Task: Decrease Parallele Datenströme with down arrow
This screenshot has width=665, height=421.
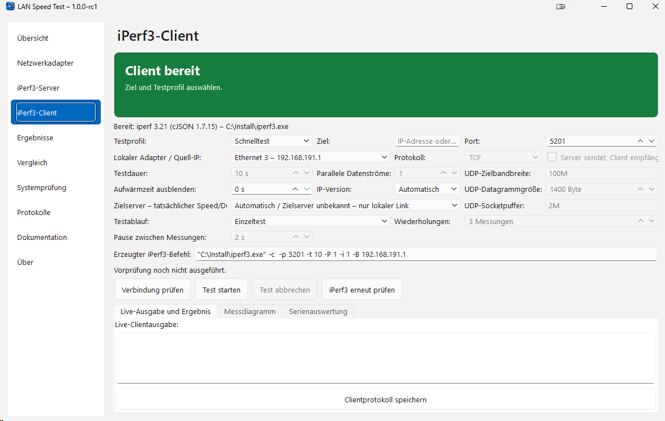Action: point(454,173)
